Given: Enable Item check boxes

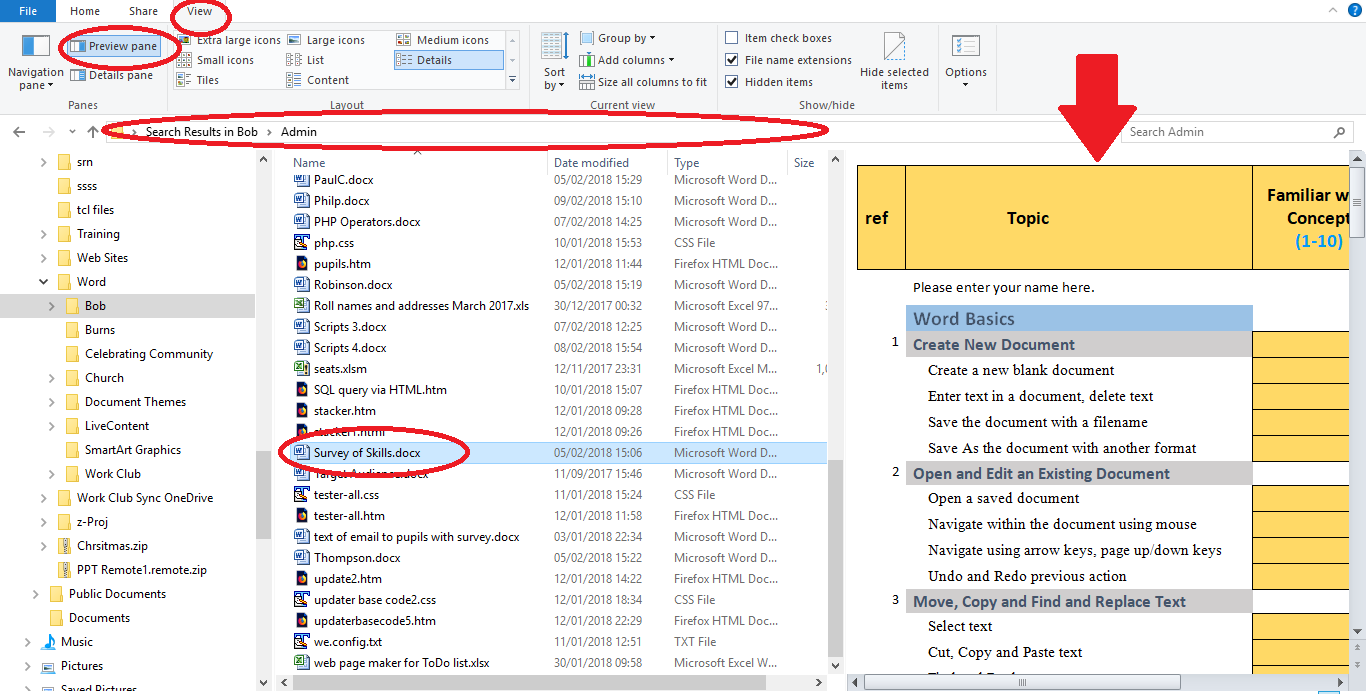Looking at the screenshot, I should point(732,38).
